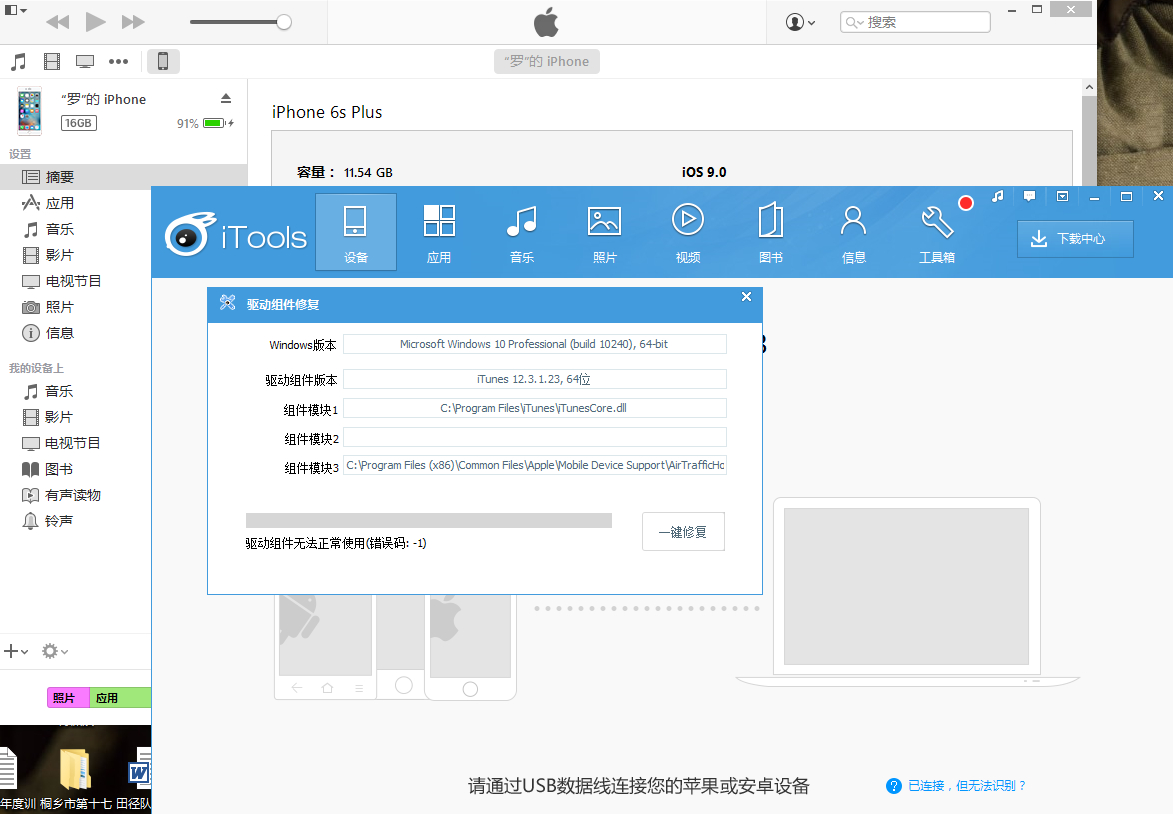Click the iTools music note titlebar icon
The width and height of the screenshot is (1173, 814).
997,196
